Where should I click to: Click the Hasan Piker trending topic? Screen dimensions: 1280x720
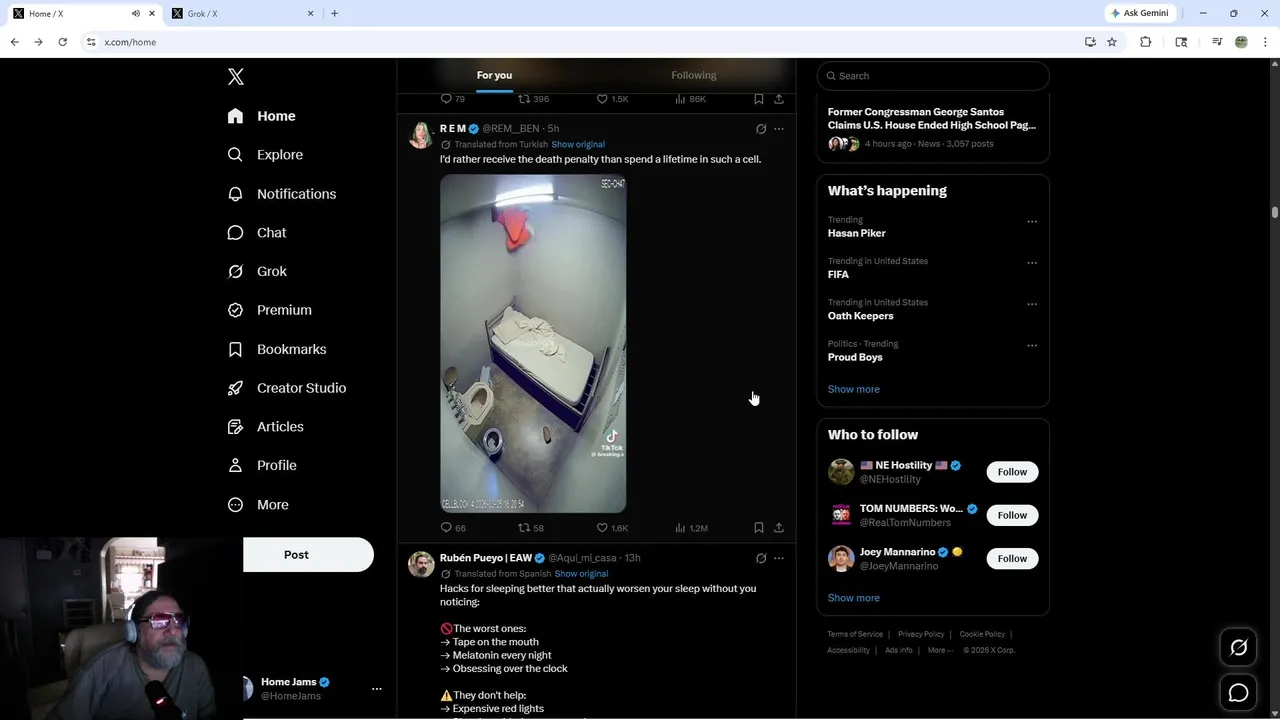857,233
